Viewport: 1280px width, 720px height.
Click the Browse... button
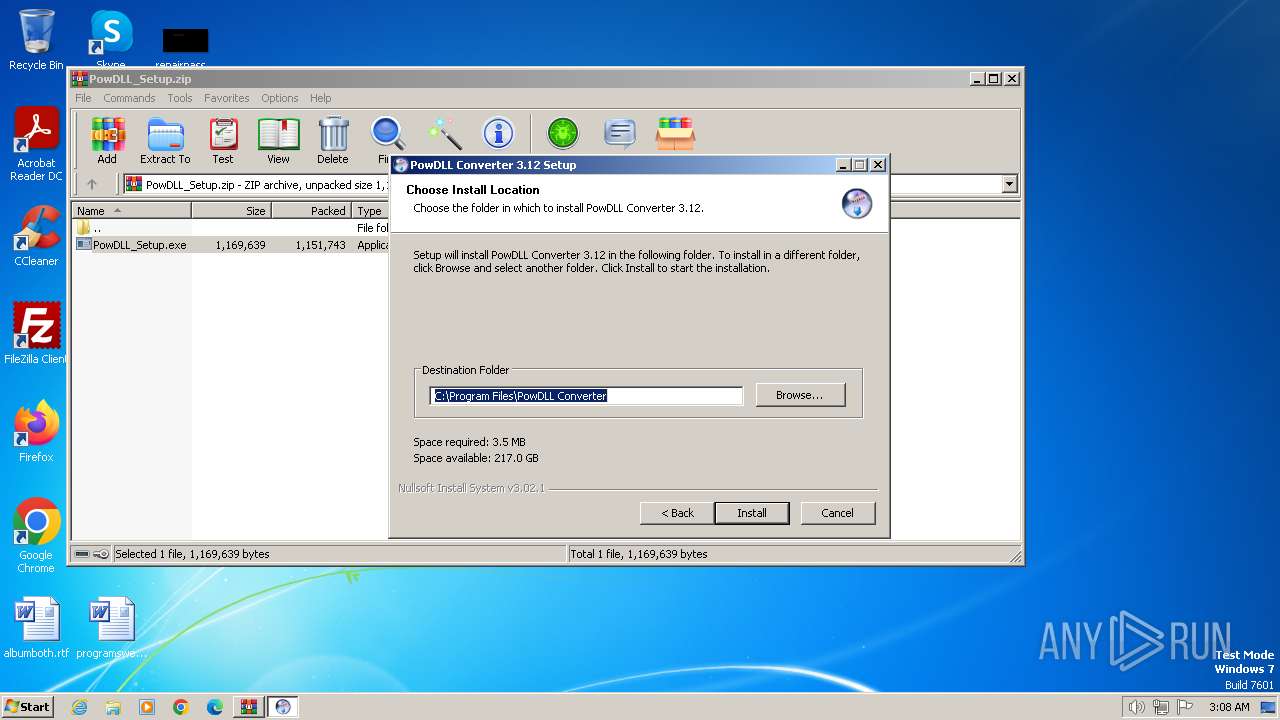[x=800, y=395]
